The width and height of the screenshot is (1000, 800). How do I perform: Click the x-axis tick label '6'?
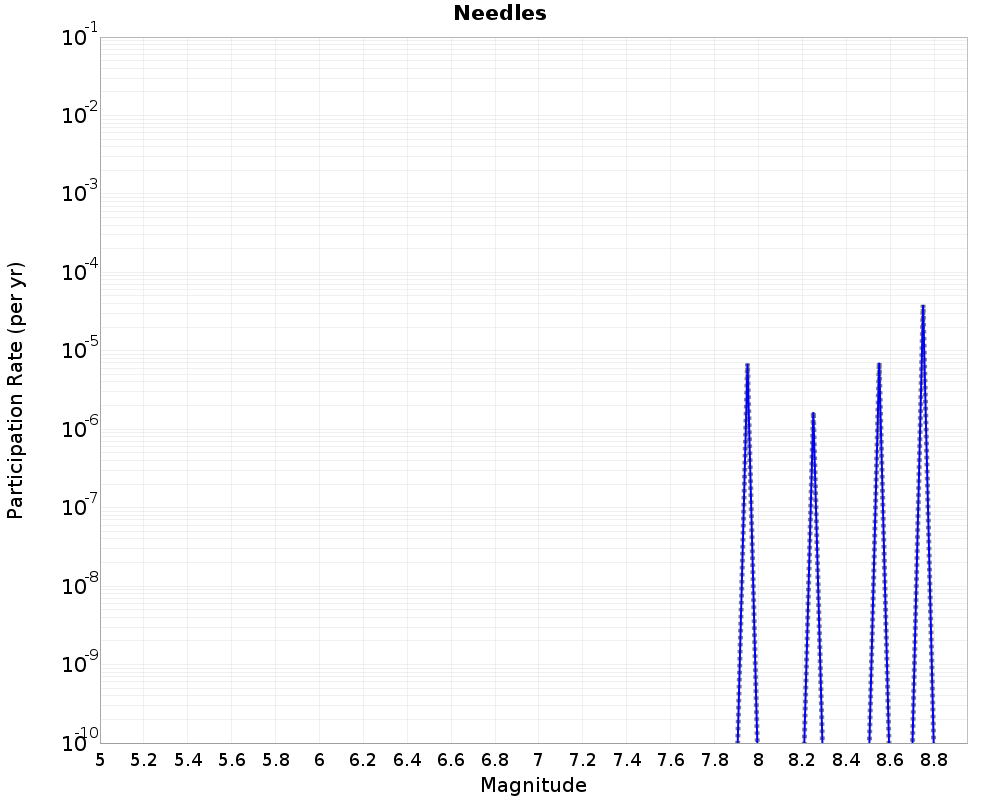320,760
